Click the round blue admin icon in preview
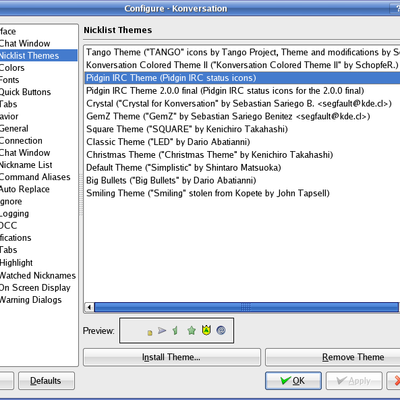Image resolution: width=400 pixels, height=400 pixels. pyautogui.click(x=221, y=330)
